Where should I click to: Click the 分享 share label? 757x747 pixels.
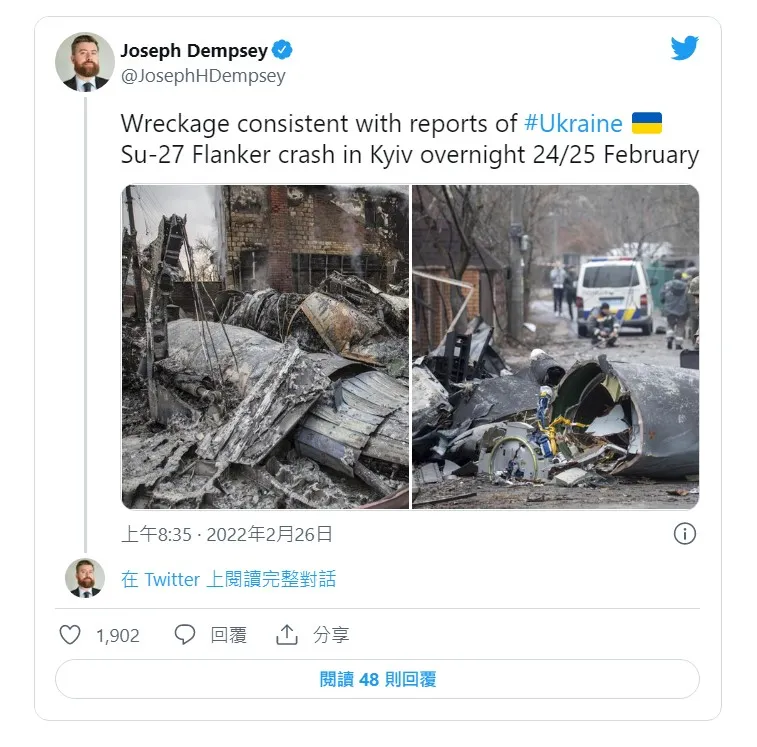(x=331, y=635)
